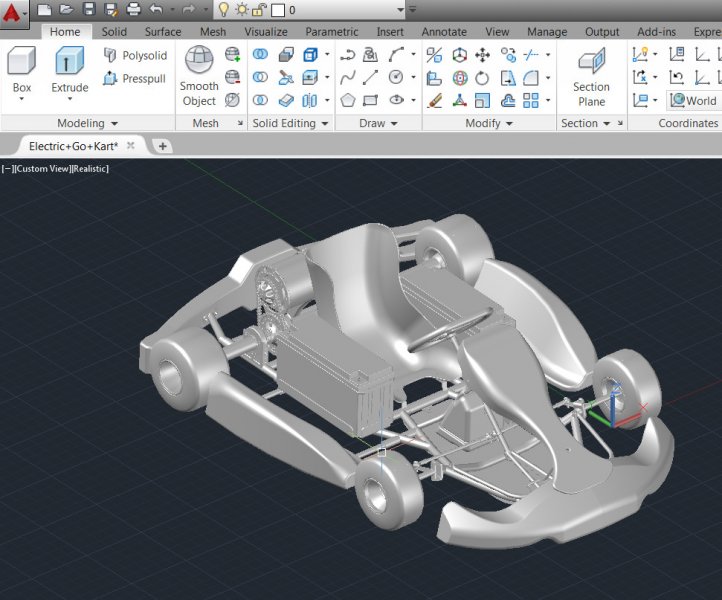Expand the Box tool dropdown arrow
Screen dimensions: 722x600
click(22, 99)
